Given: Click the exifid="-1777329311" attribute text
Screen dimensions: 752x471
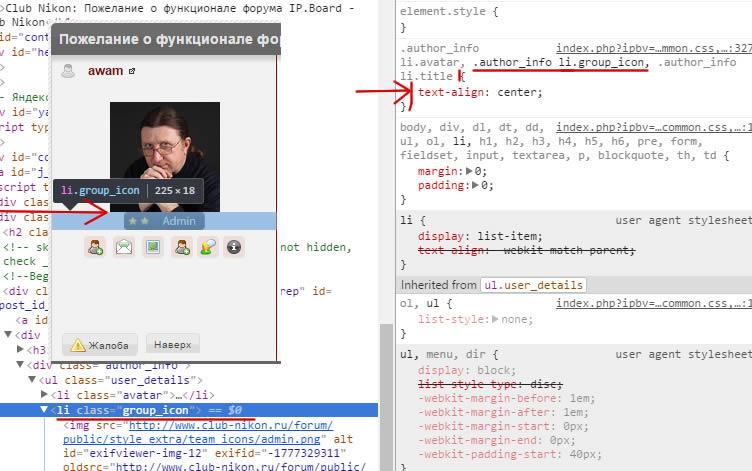Looking at the screenshot, I should point(280,453).
